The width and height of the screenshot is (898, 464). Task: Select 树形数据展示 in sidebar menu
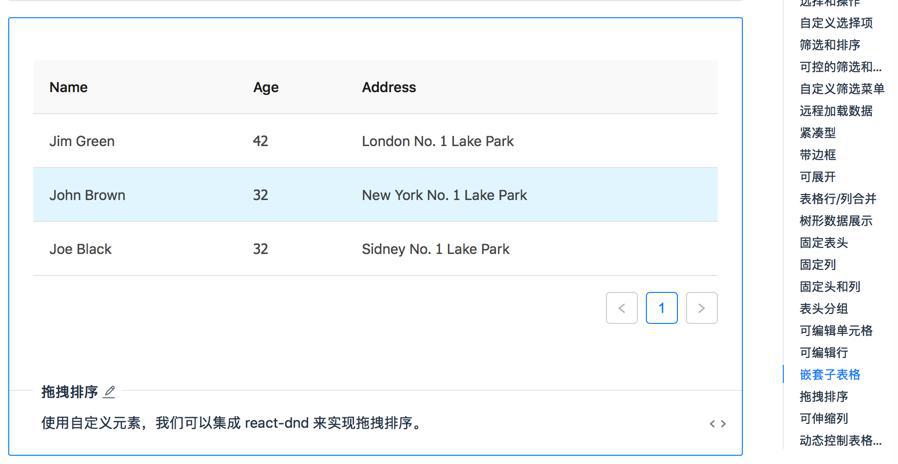tap(835, 221)
